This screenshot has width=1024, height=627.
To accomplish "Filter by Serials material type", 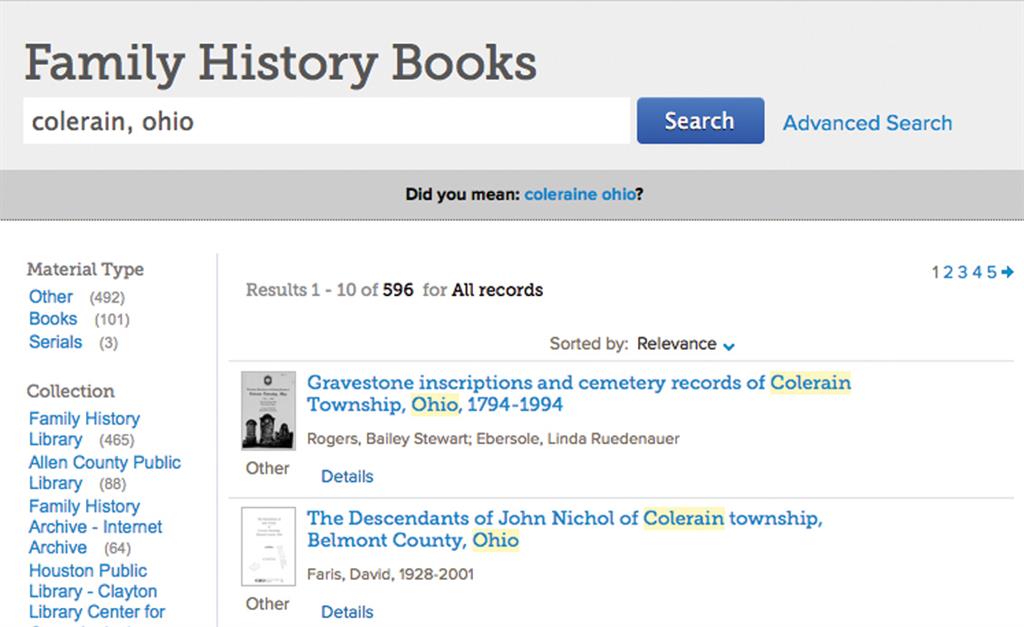I will 56,342.
